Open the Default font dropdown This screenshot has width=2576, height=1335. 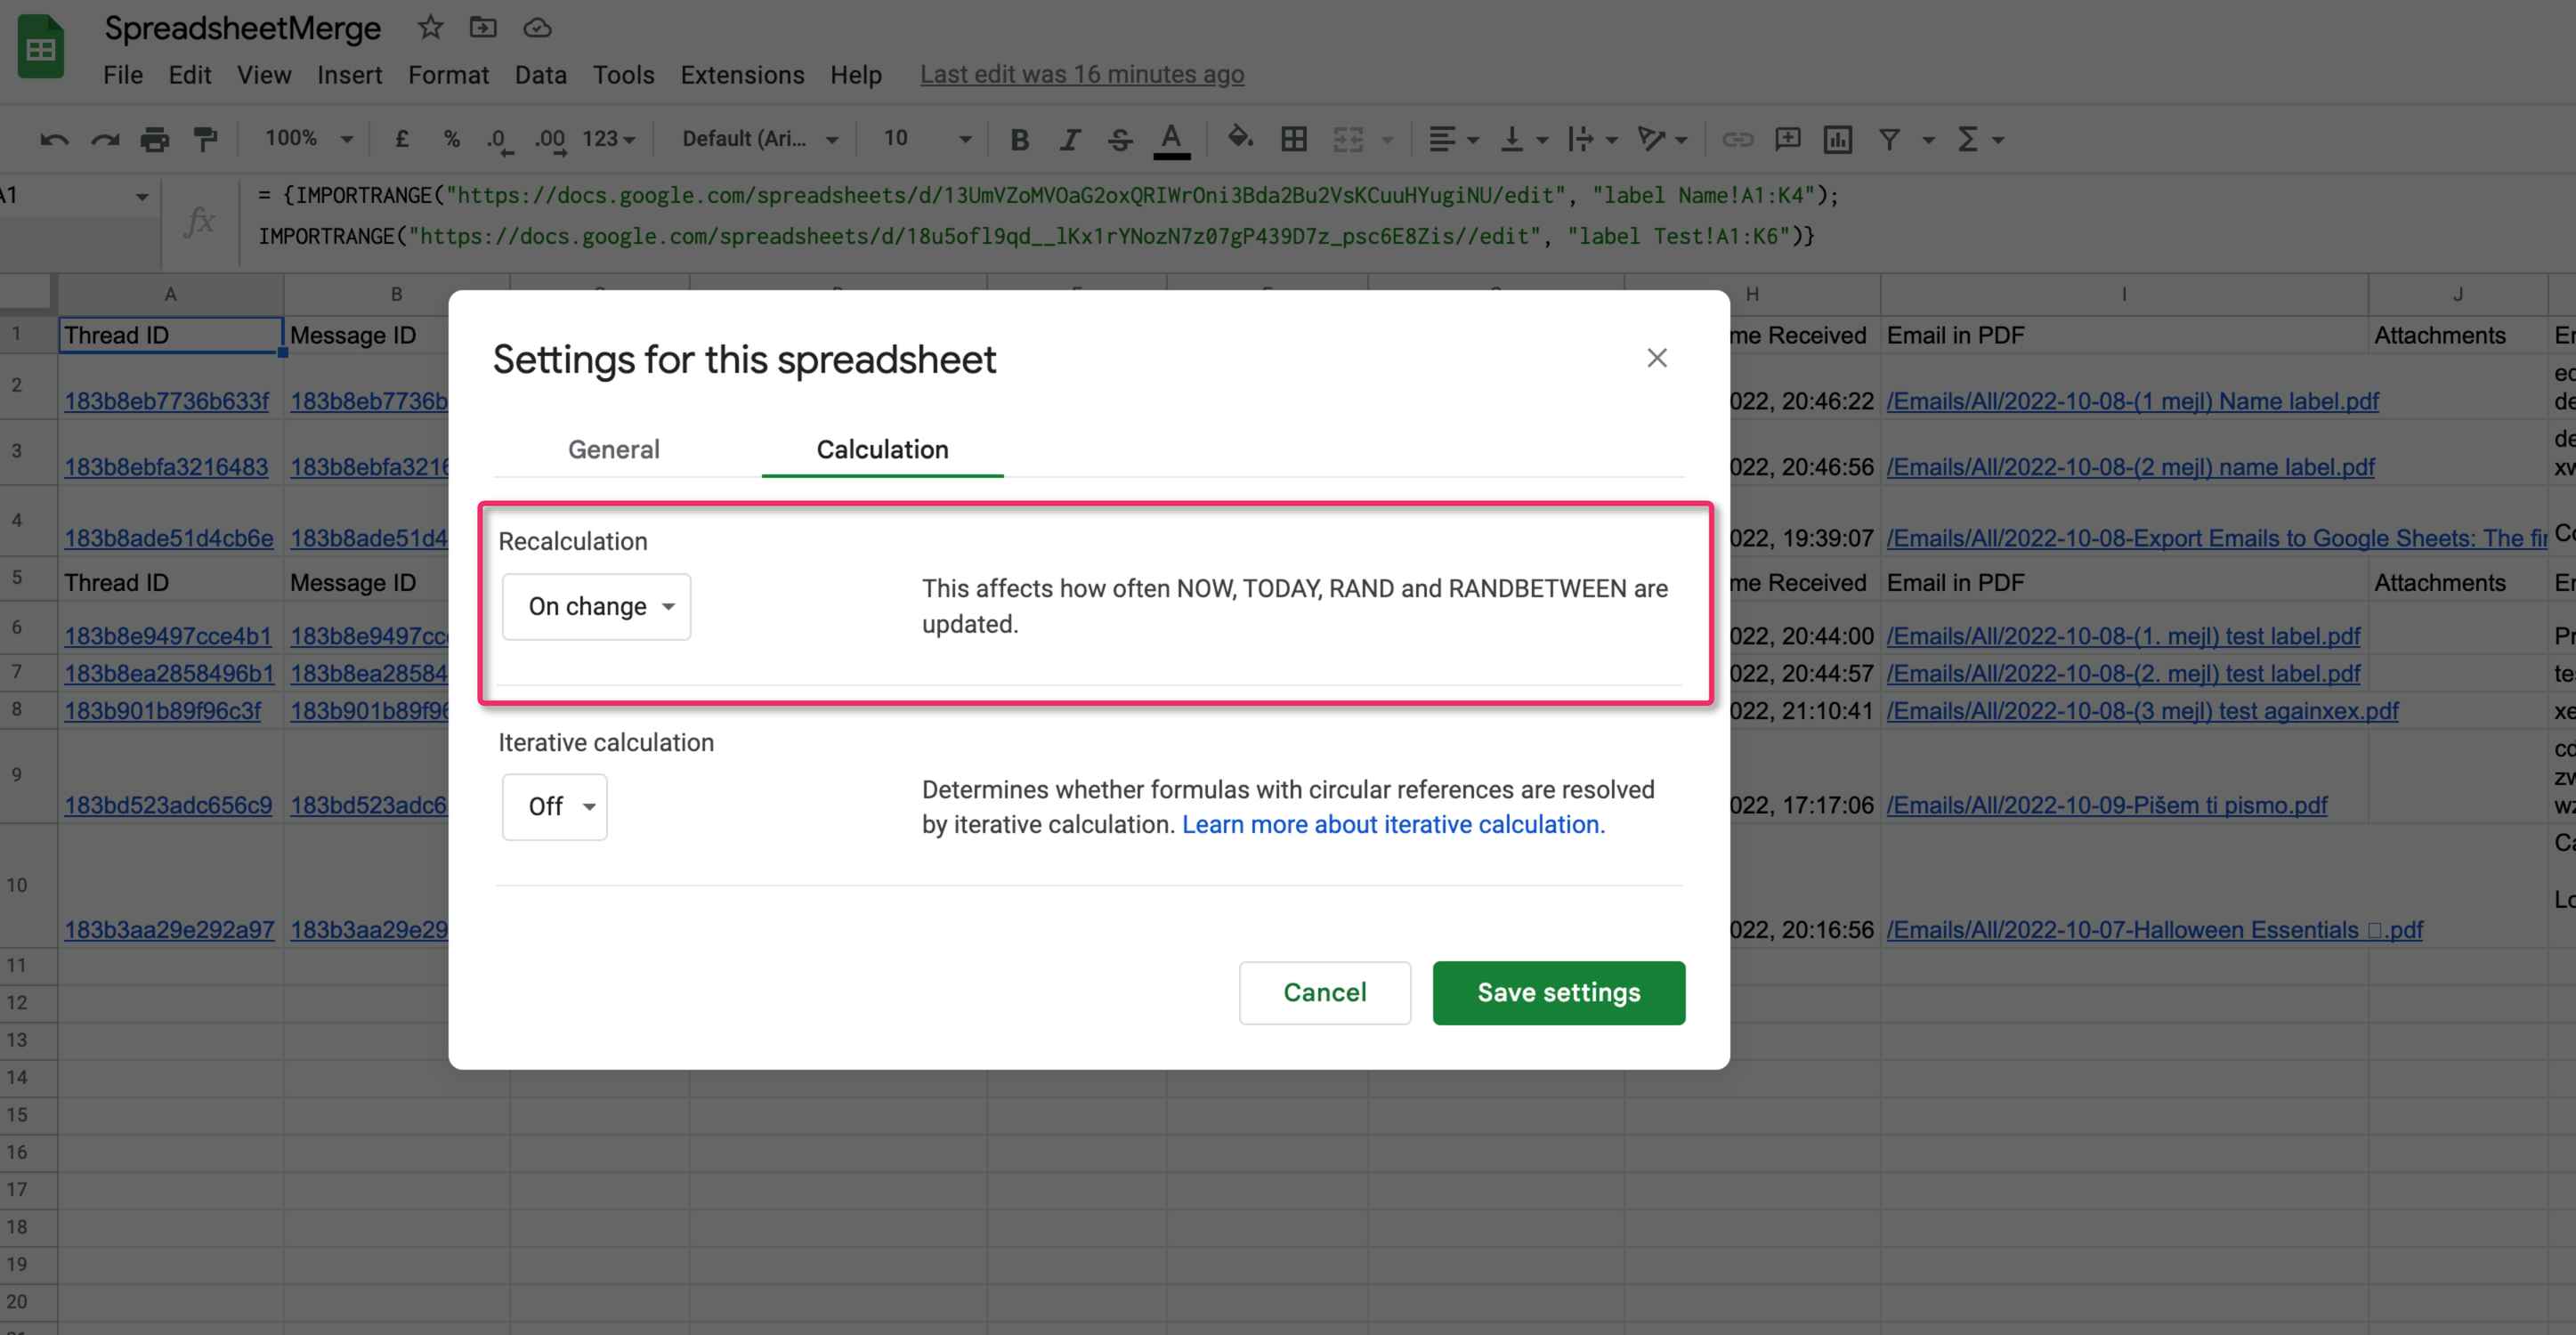coord(760,138)
